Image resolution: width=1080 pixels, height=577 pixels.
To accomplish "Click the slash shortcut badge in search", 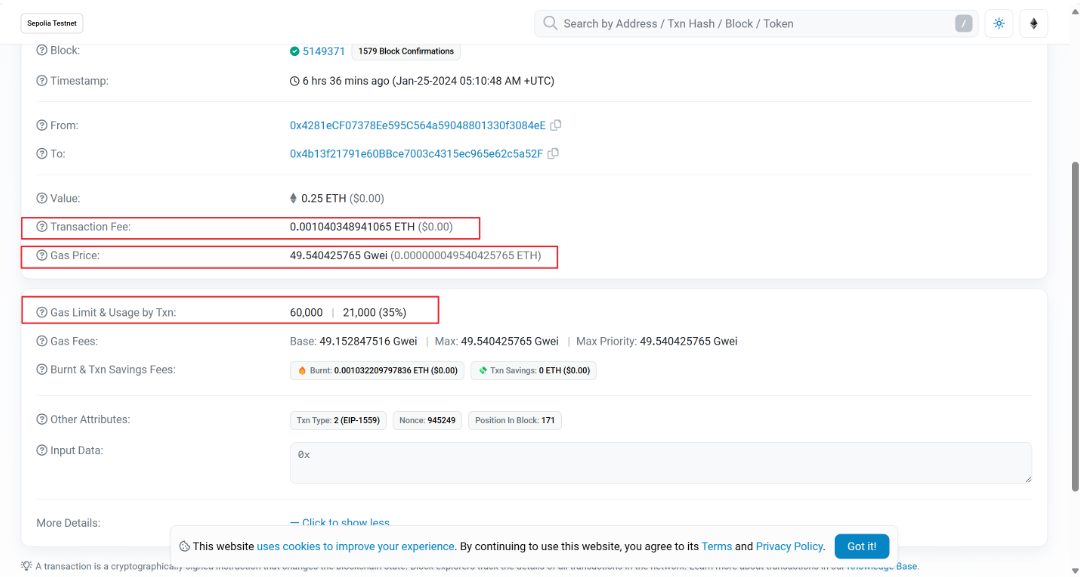I will pos(964,23).
